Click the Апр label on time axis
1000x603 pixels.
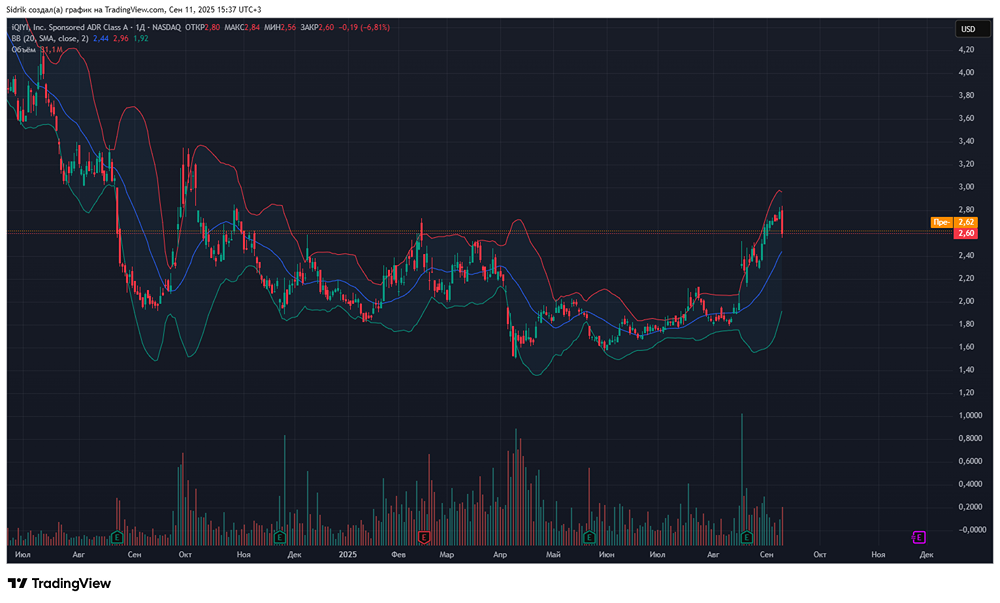click(x=500, y=555)
